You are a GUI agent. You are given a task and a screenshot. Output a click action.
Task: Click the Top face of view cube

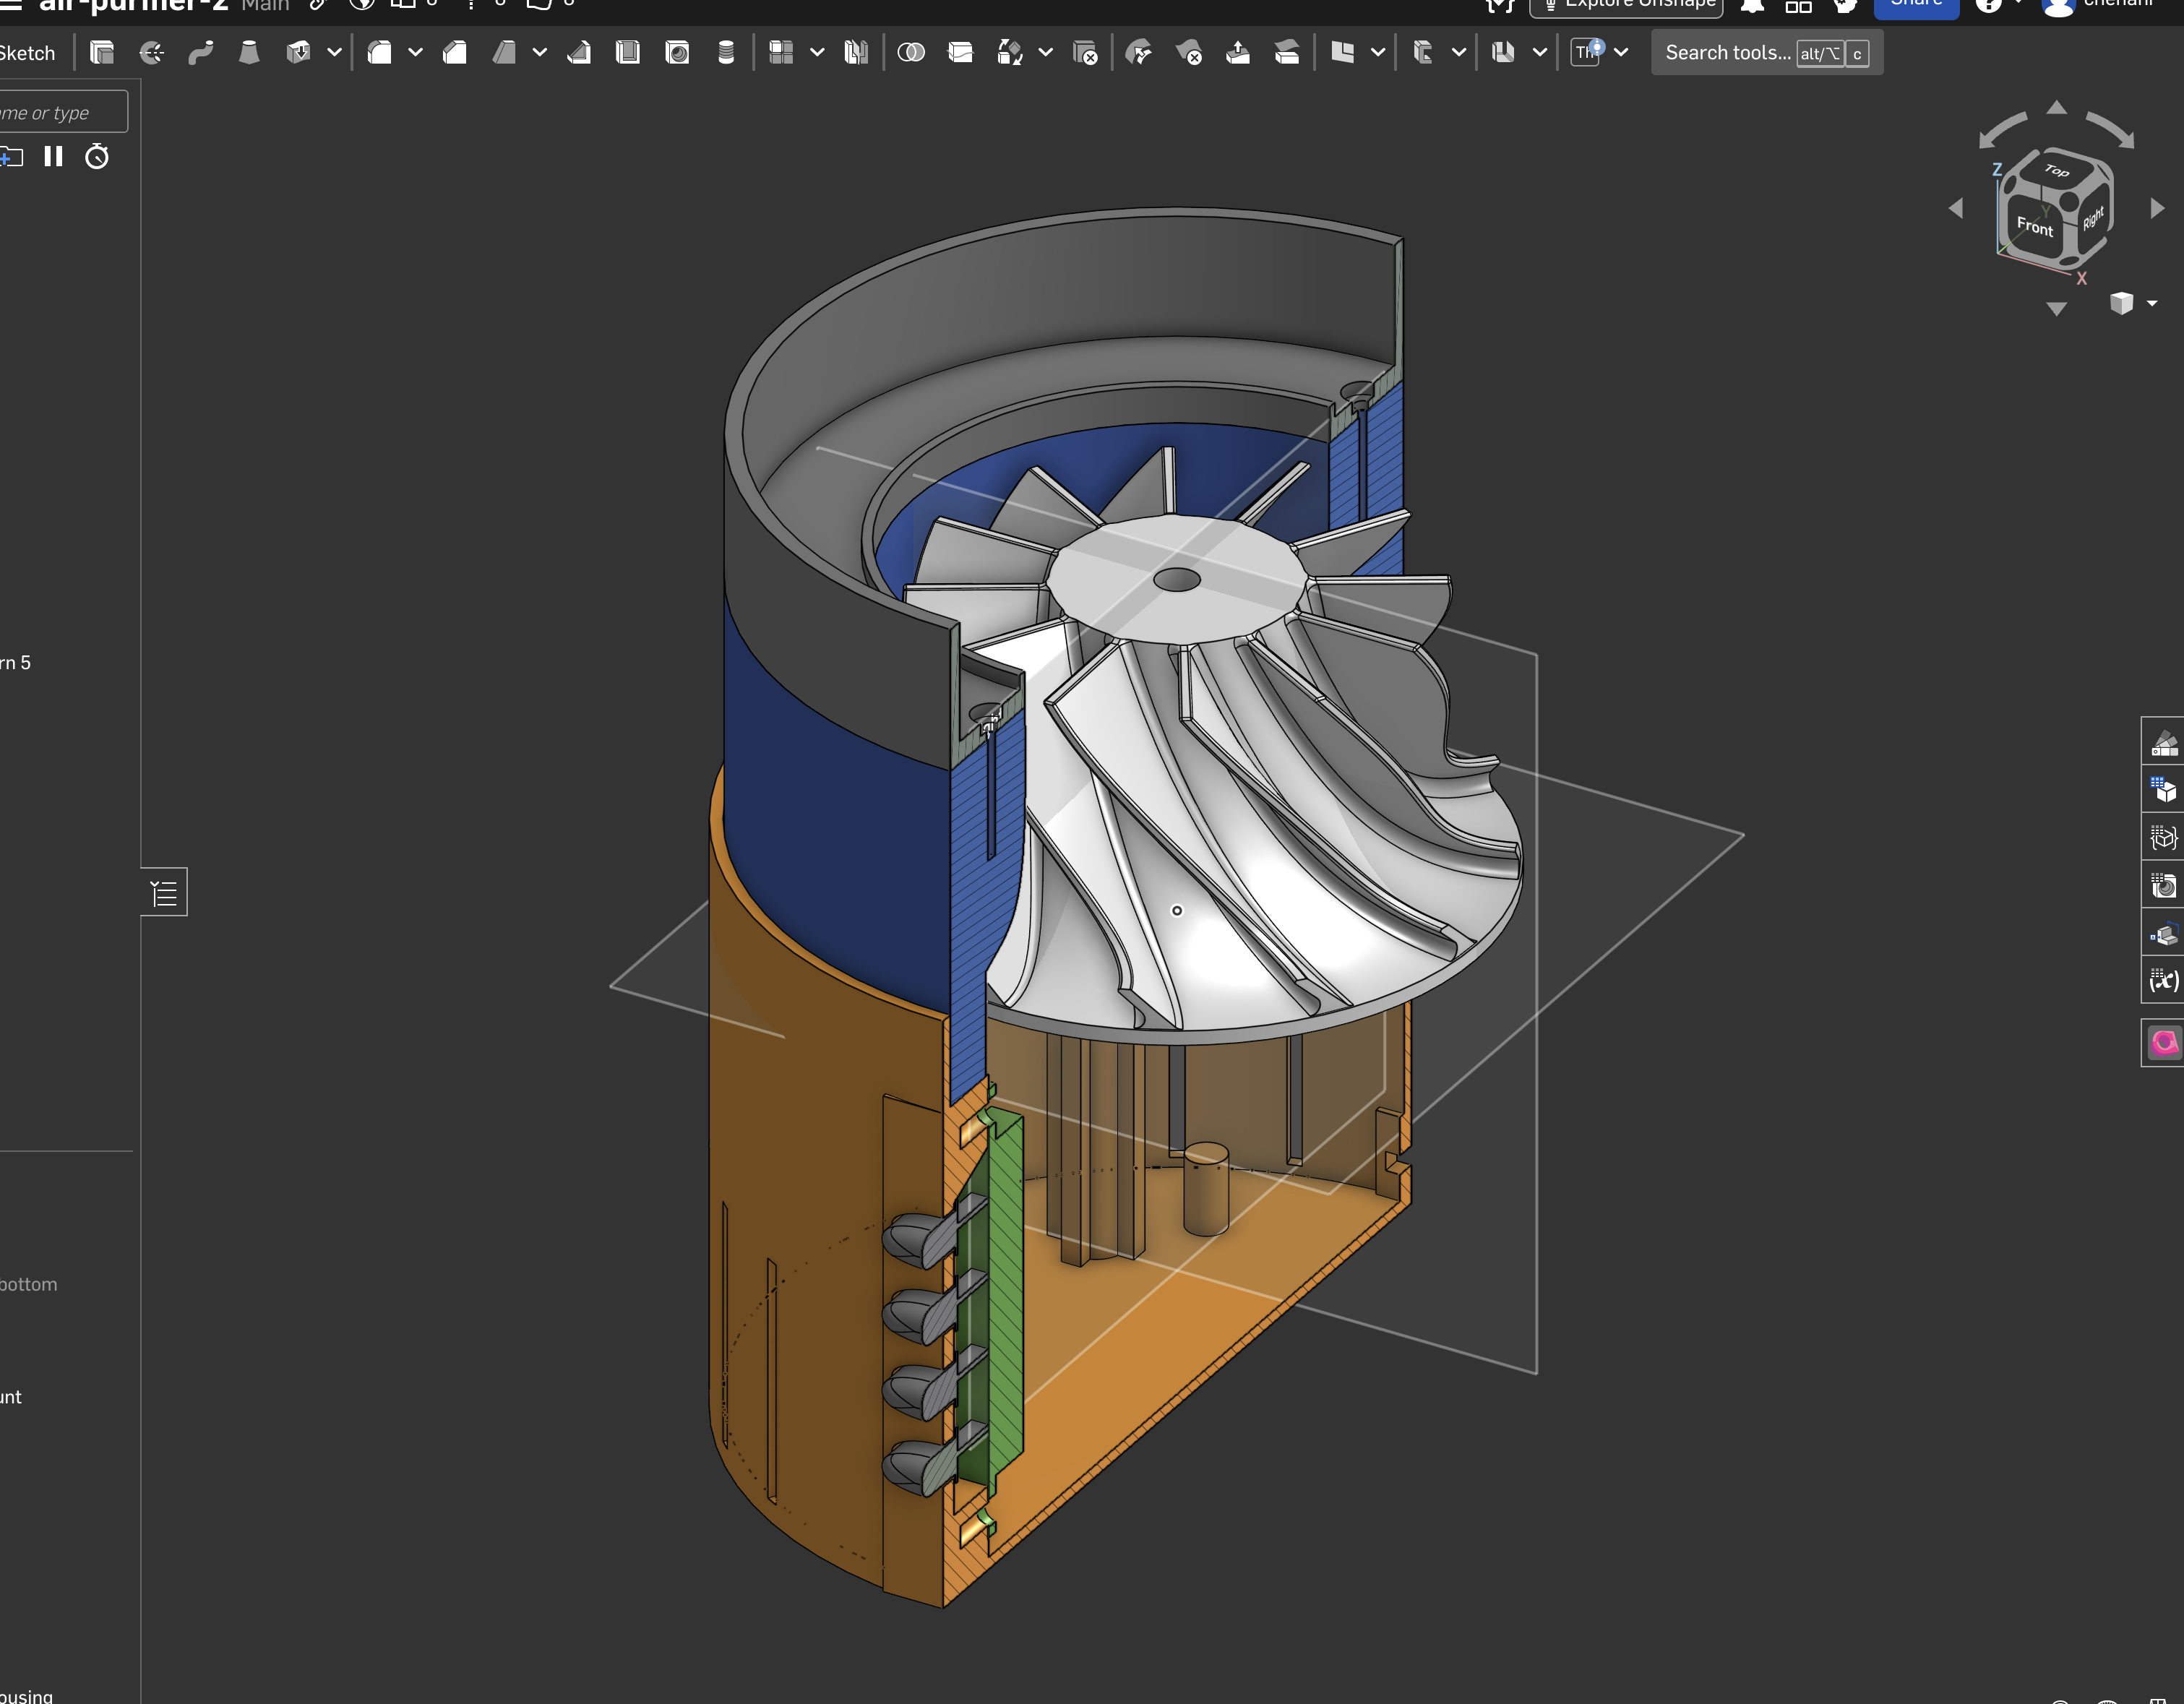[2058, 171]
